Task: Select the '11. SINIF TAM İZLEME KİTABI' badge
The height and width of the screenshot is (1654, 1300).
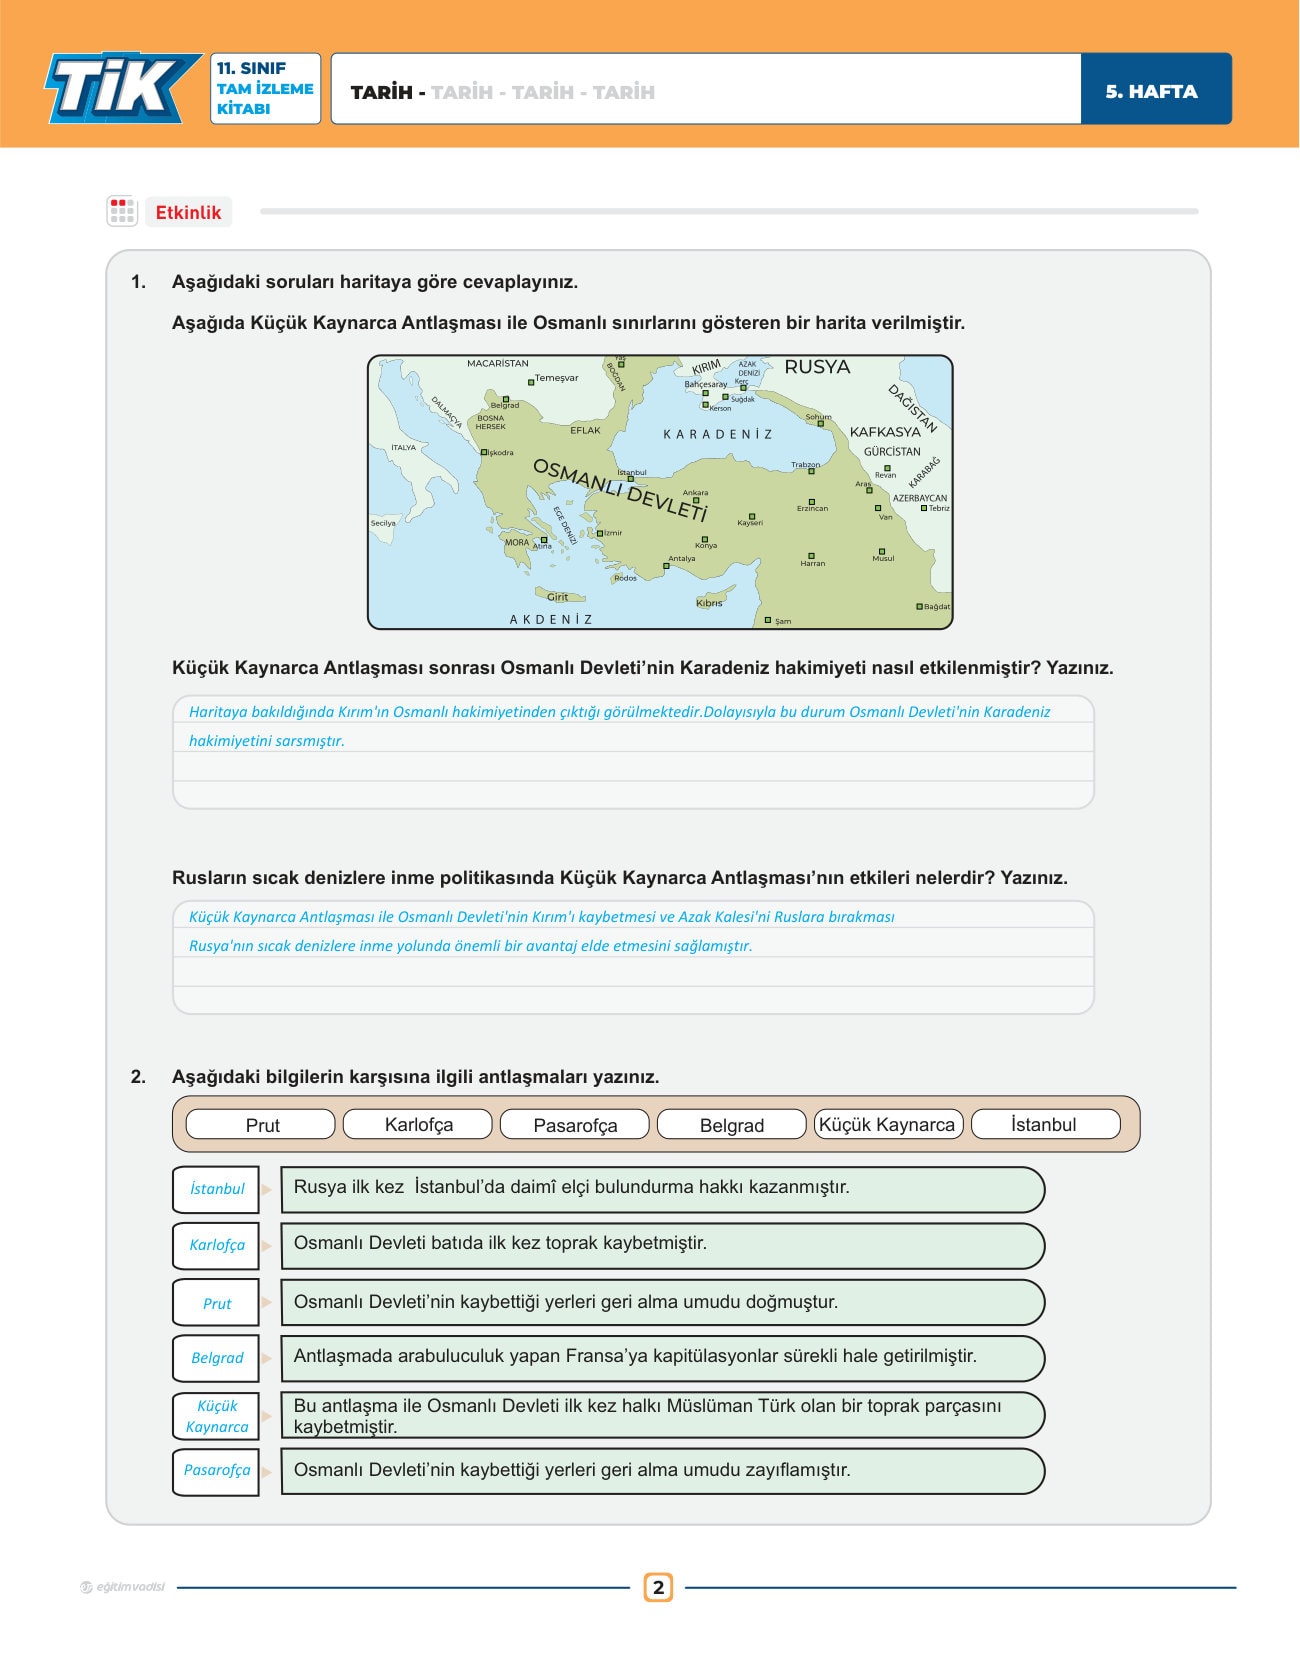Action: [265, 88]
